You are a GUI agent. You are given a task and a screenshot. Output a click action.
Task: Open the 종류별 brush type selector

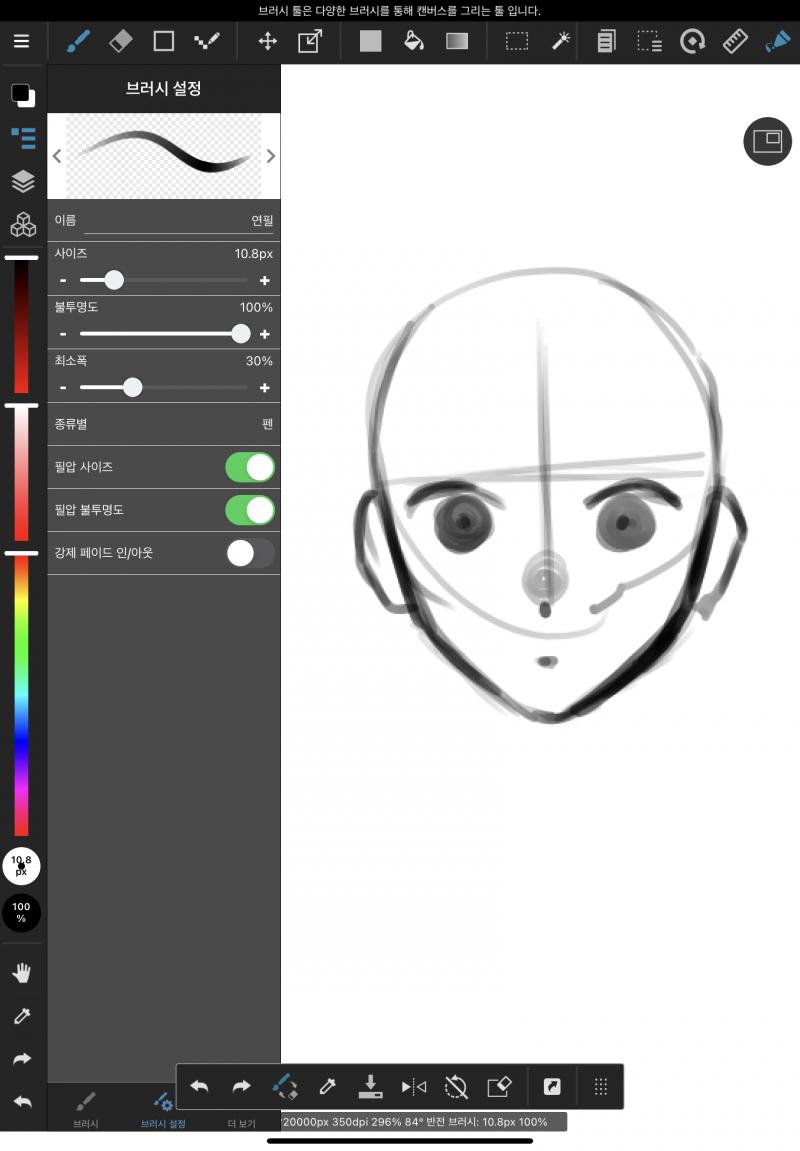164,424
